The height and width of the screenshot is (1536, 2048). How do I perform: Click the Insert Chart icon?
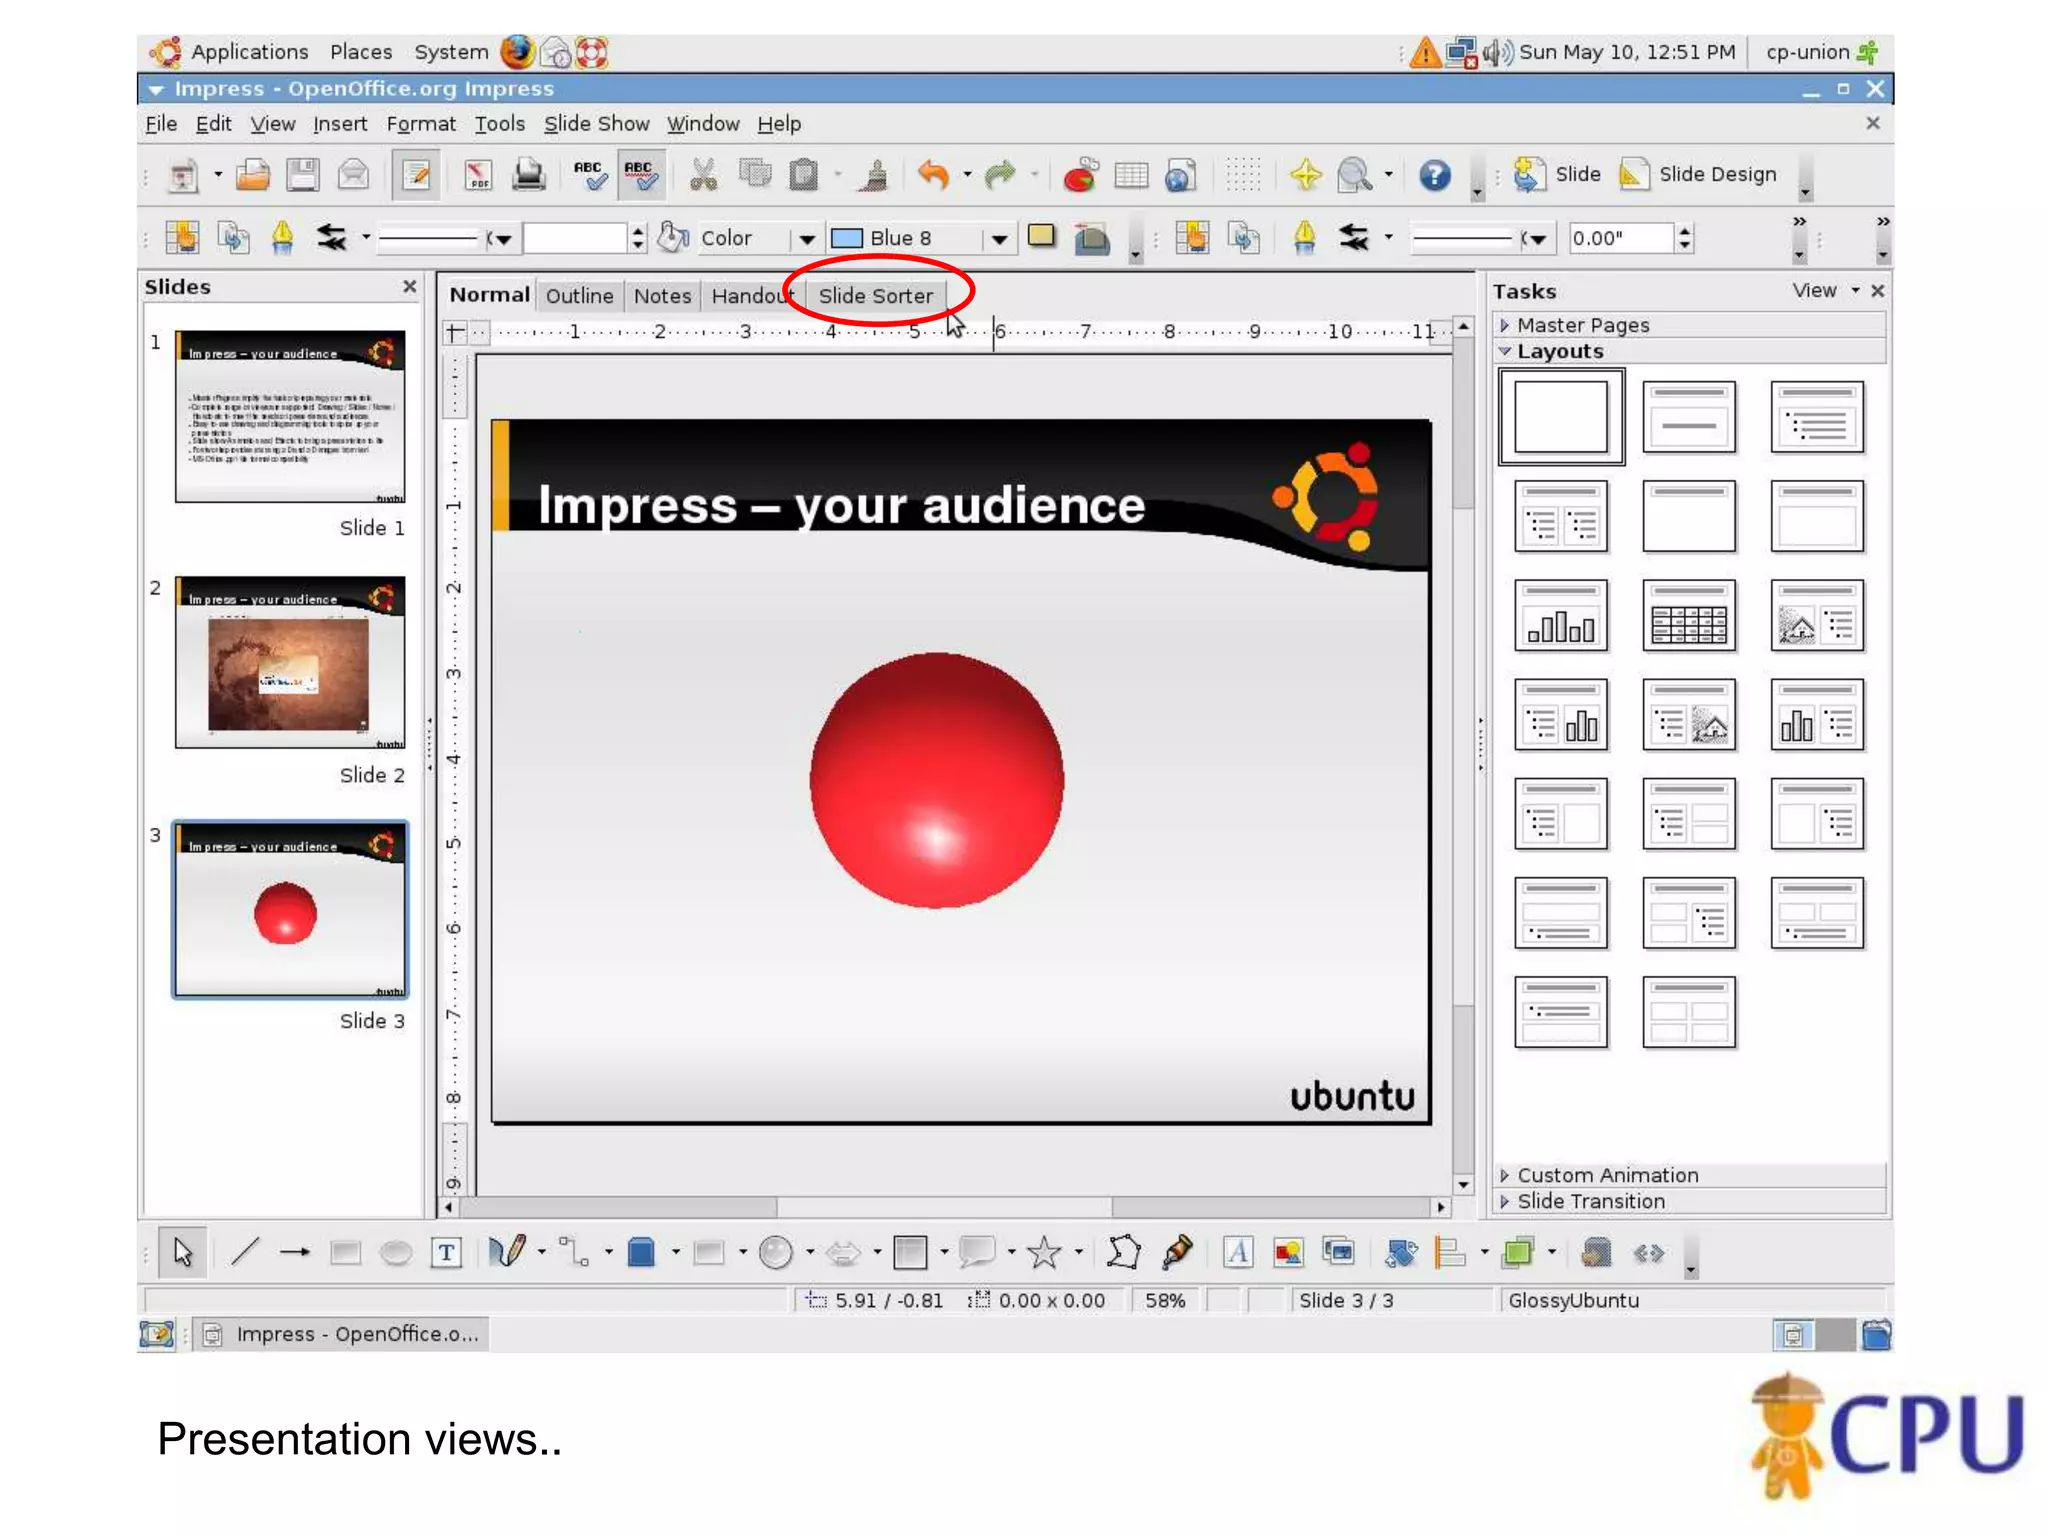click(x=1080, y=175)
